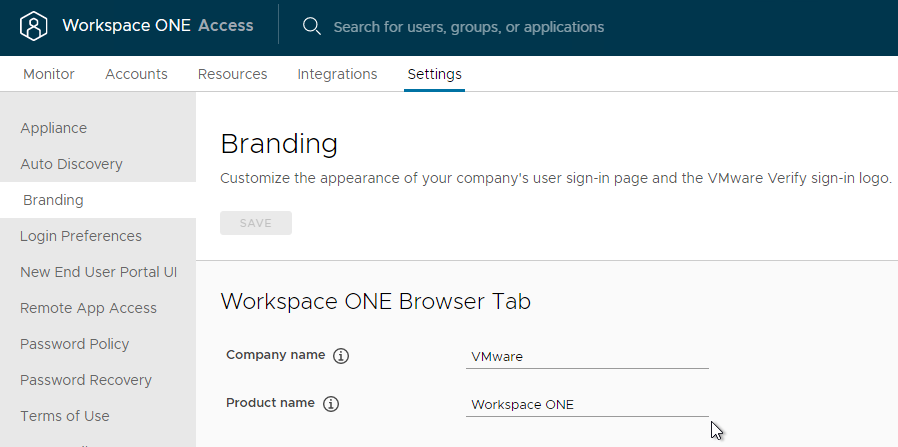Open the Company name info icon
This screenshot has height=447, width=898.
[341, 356]
